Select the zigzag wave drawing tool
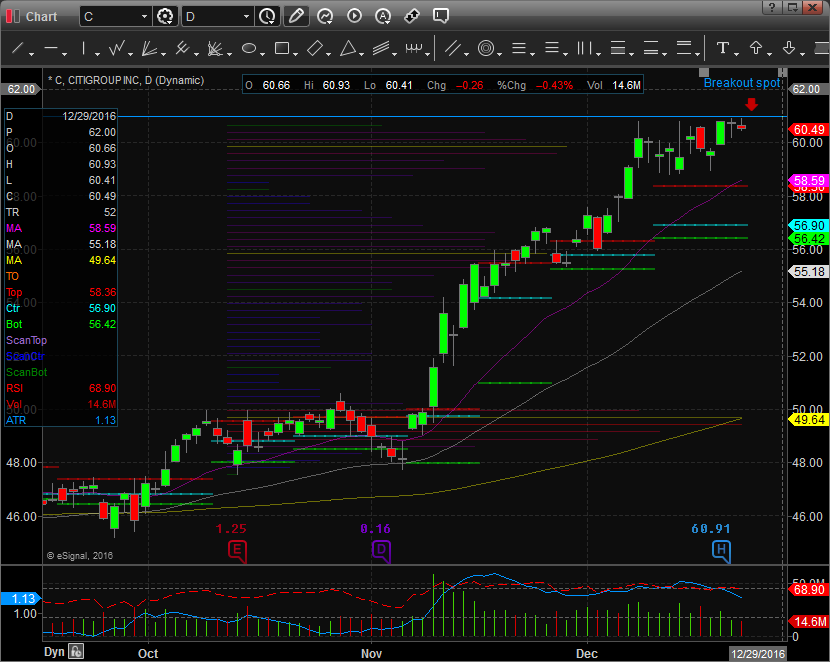Viewport: 830px width, 662px height. click(117, 49)
